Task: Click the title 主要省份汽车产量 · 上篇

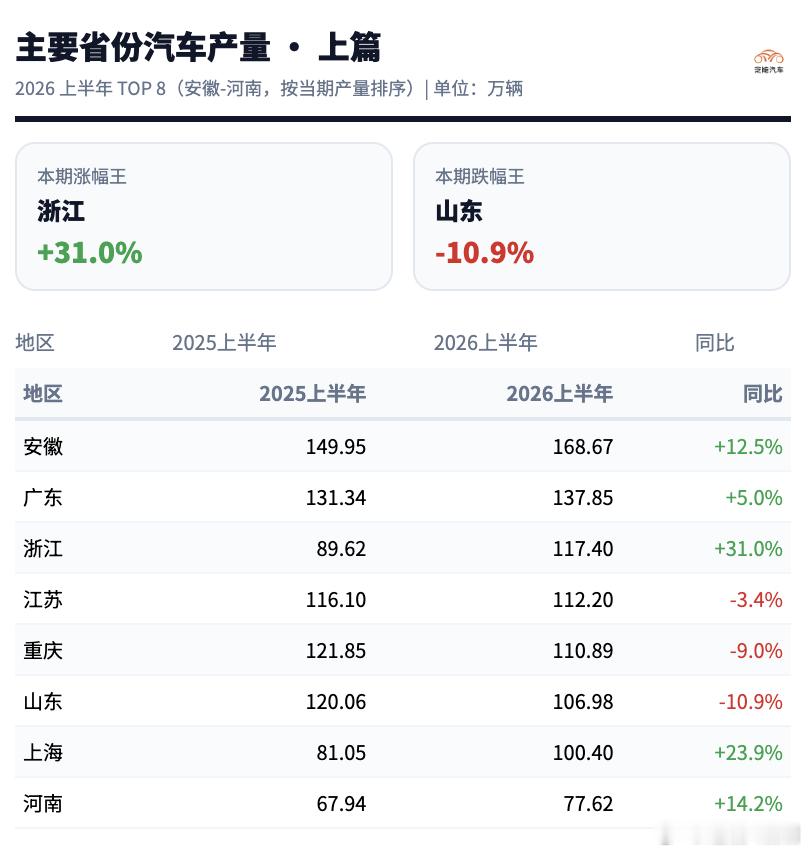Action: click(x=198, y=47)
